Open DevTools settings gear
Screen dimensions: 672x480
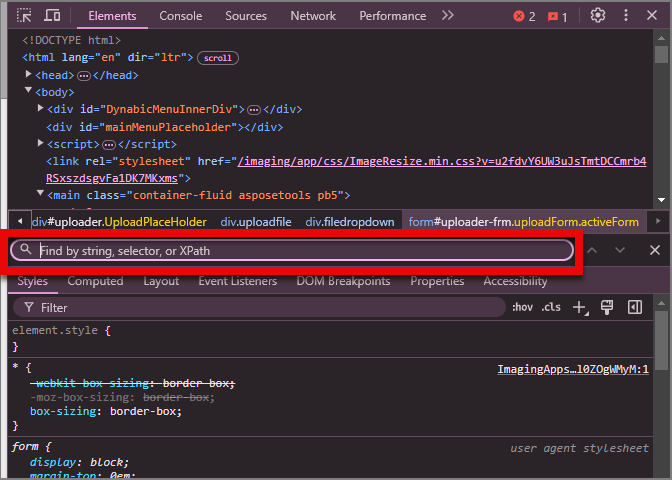[x=598, y=16]
